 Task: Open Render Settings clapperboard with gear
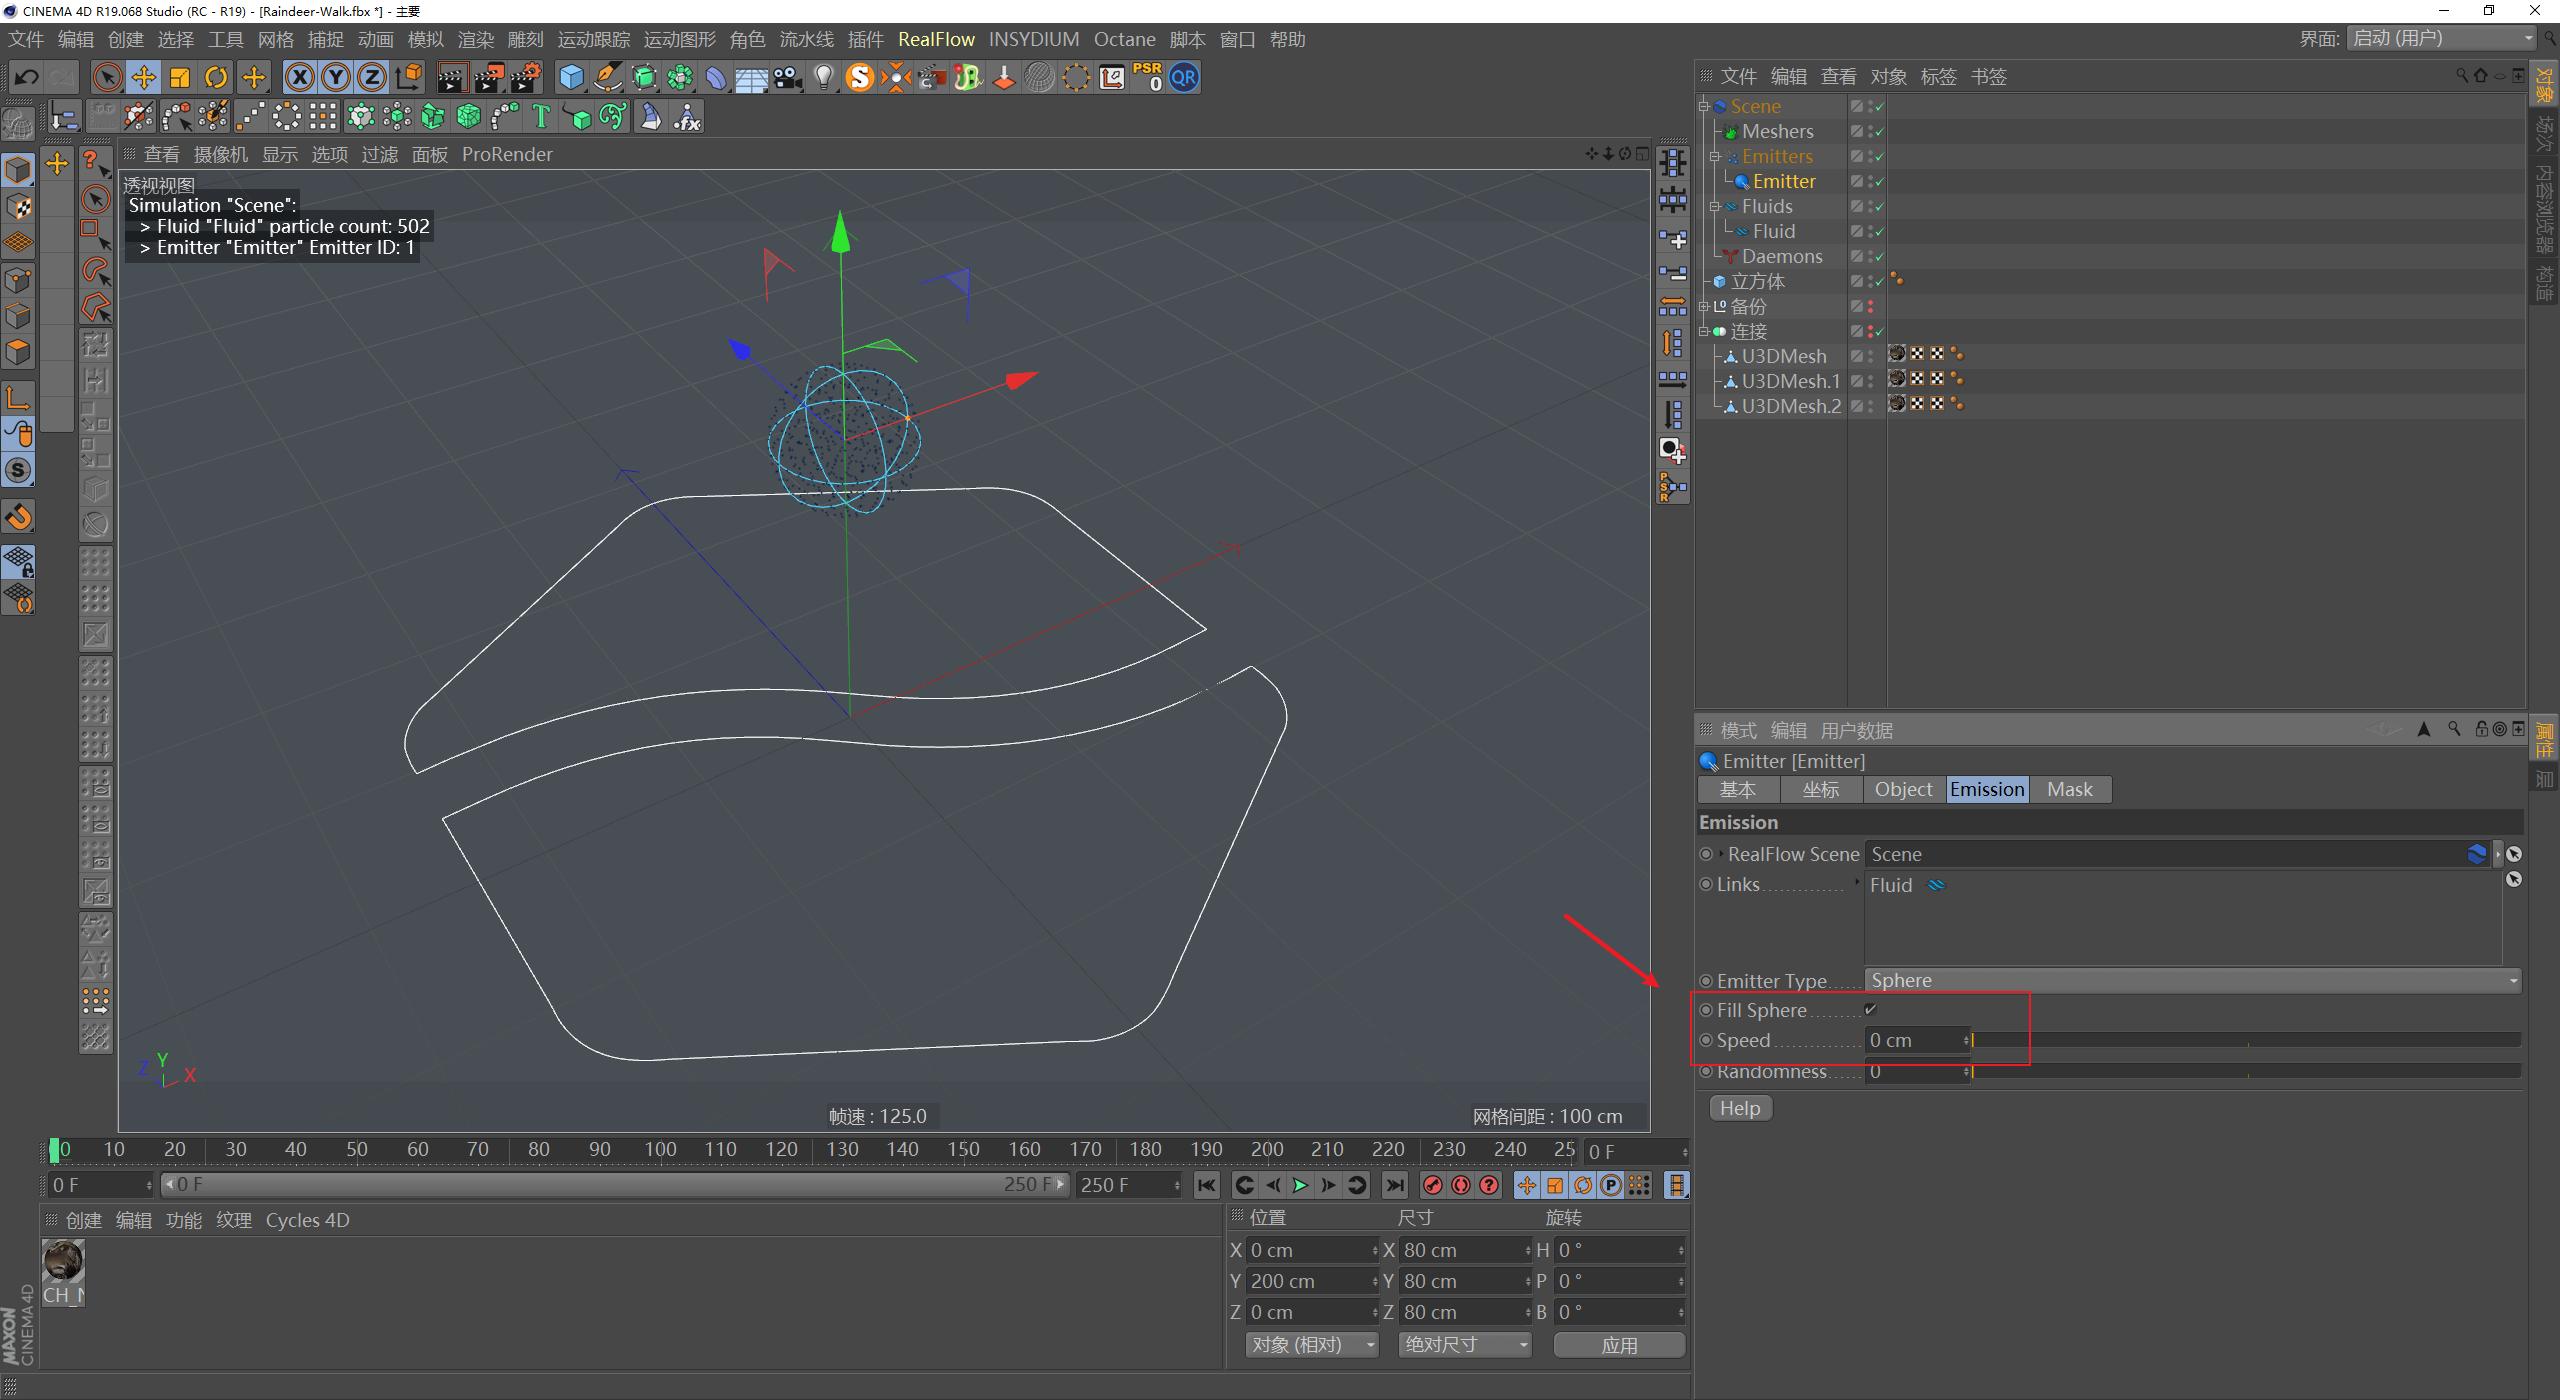(526, 77)
